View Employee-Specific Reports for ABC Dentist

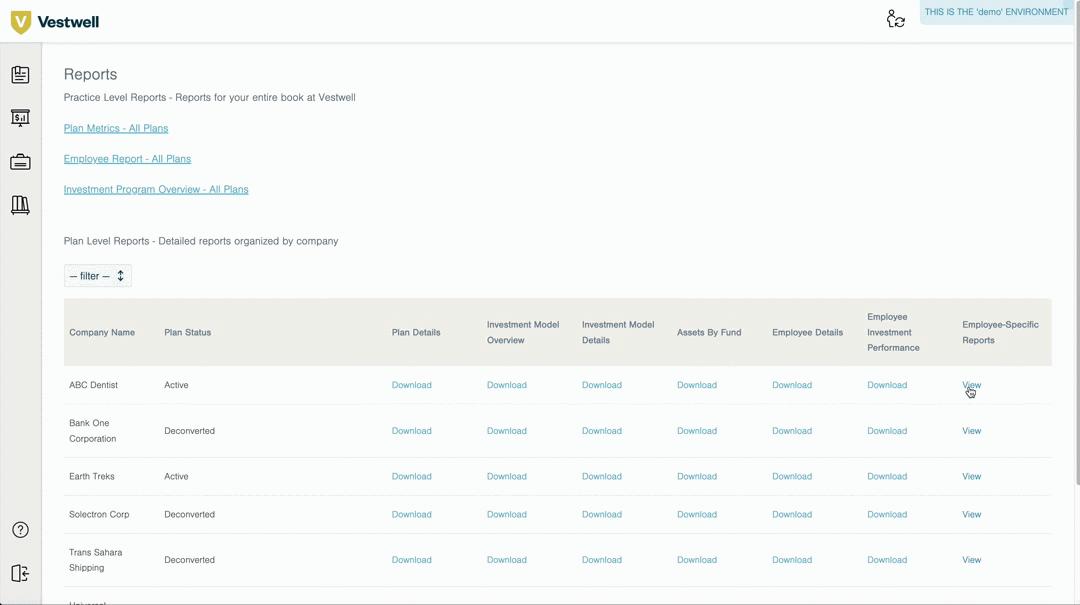972,385
